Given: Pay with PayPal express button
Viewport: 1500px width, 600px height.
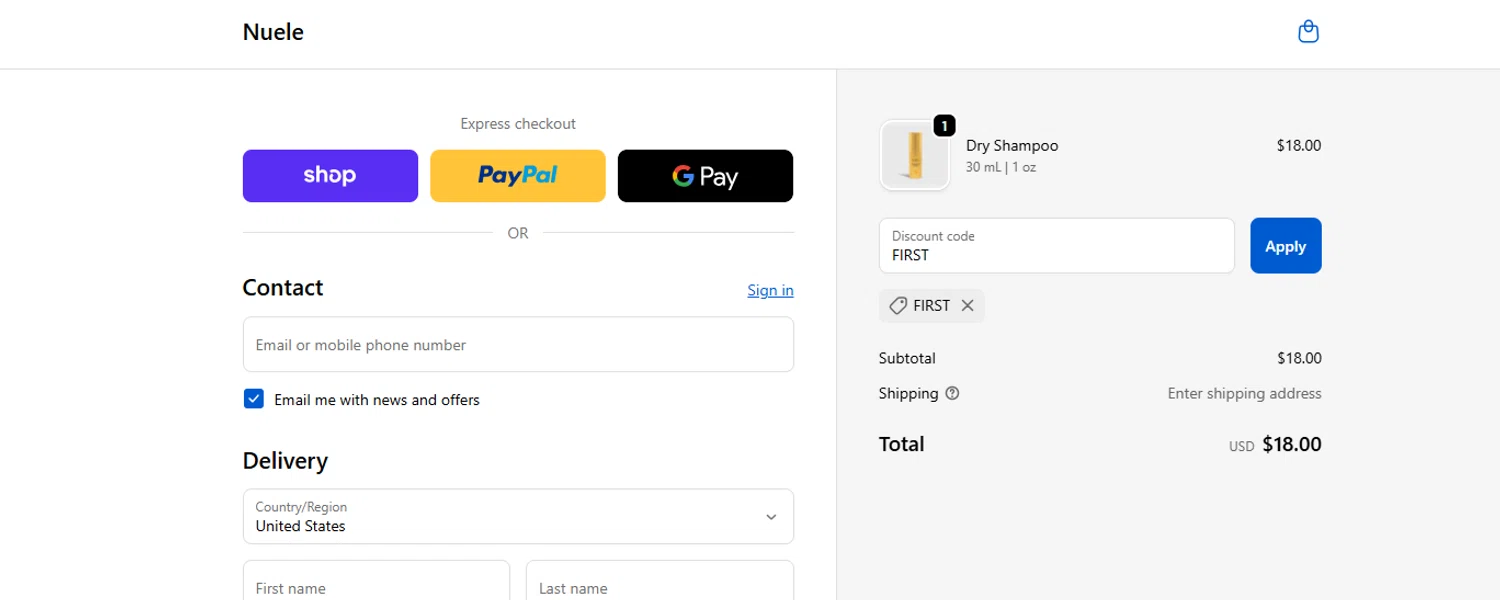Looking at the screenshot, I should pyautogui.click(x=518, y=176).
